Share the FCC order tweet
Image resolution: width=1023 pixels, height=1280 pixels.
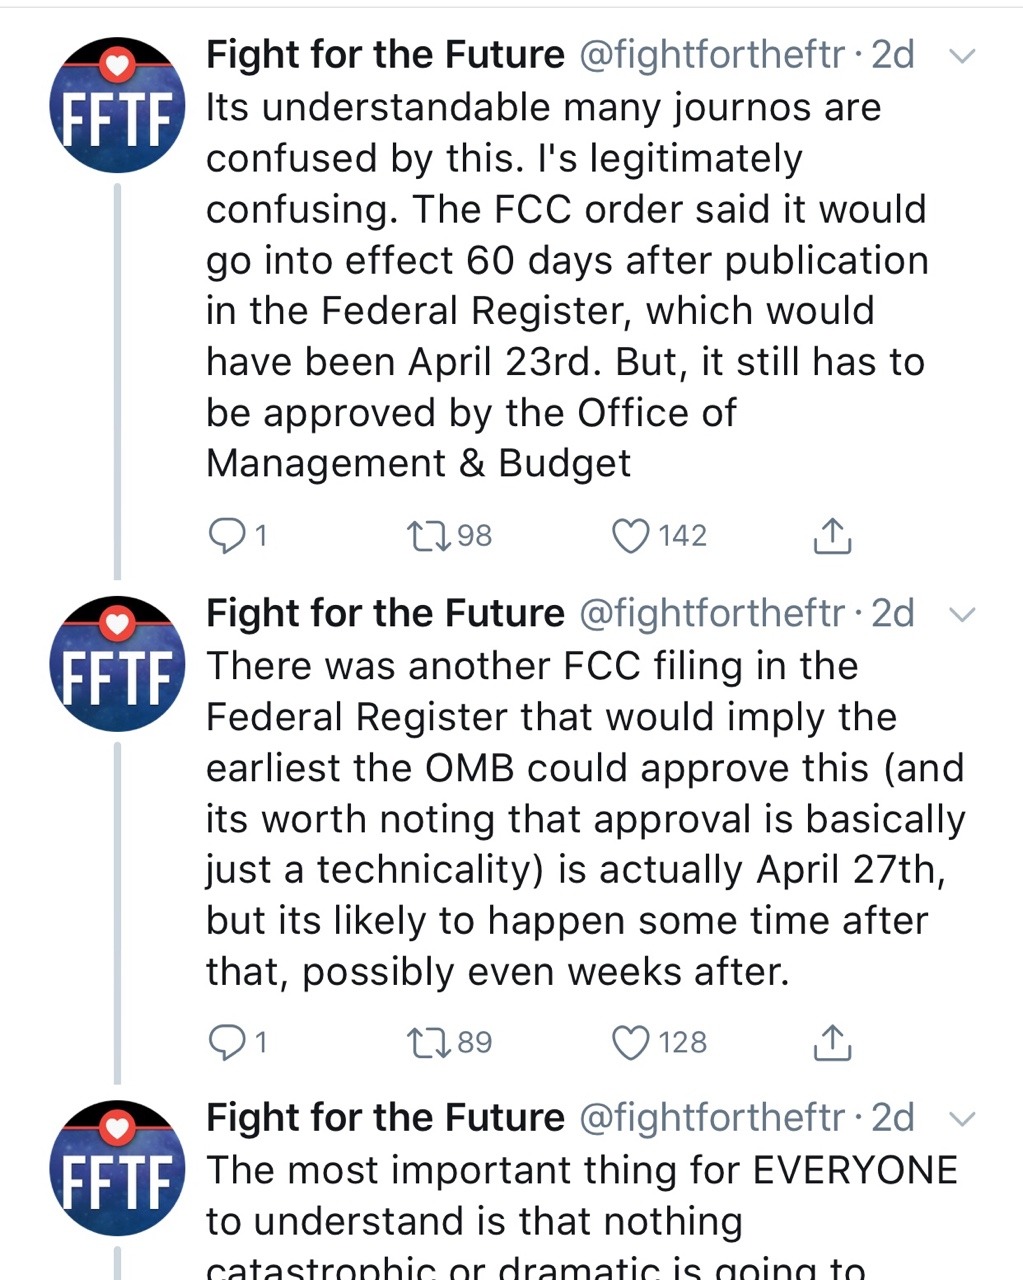pyautogui.click(x=831, y=536)
